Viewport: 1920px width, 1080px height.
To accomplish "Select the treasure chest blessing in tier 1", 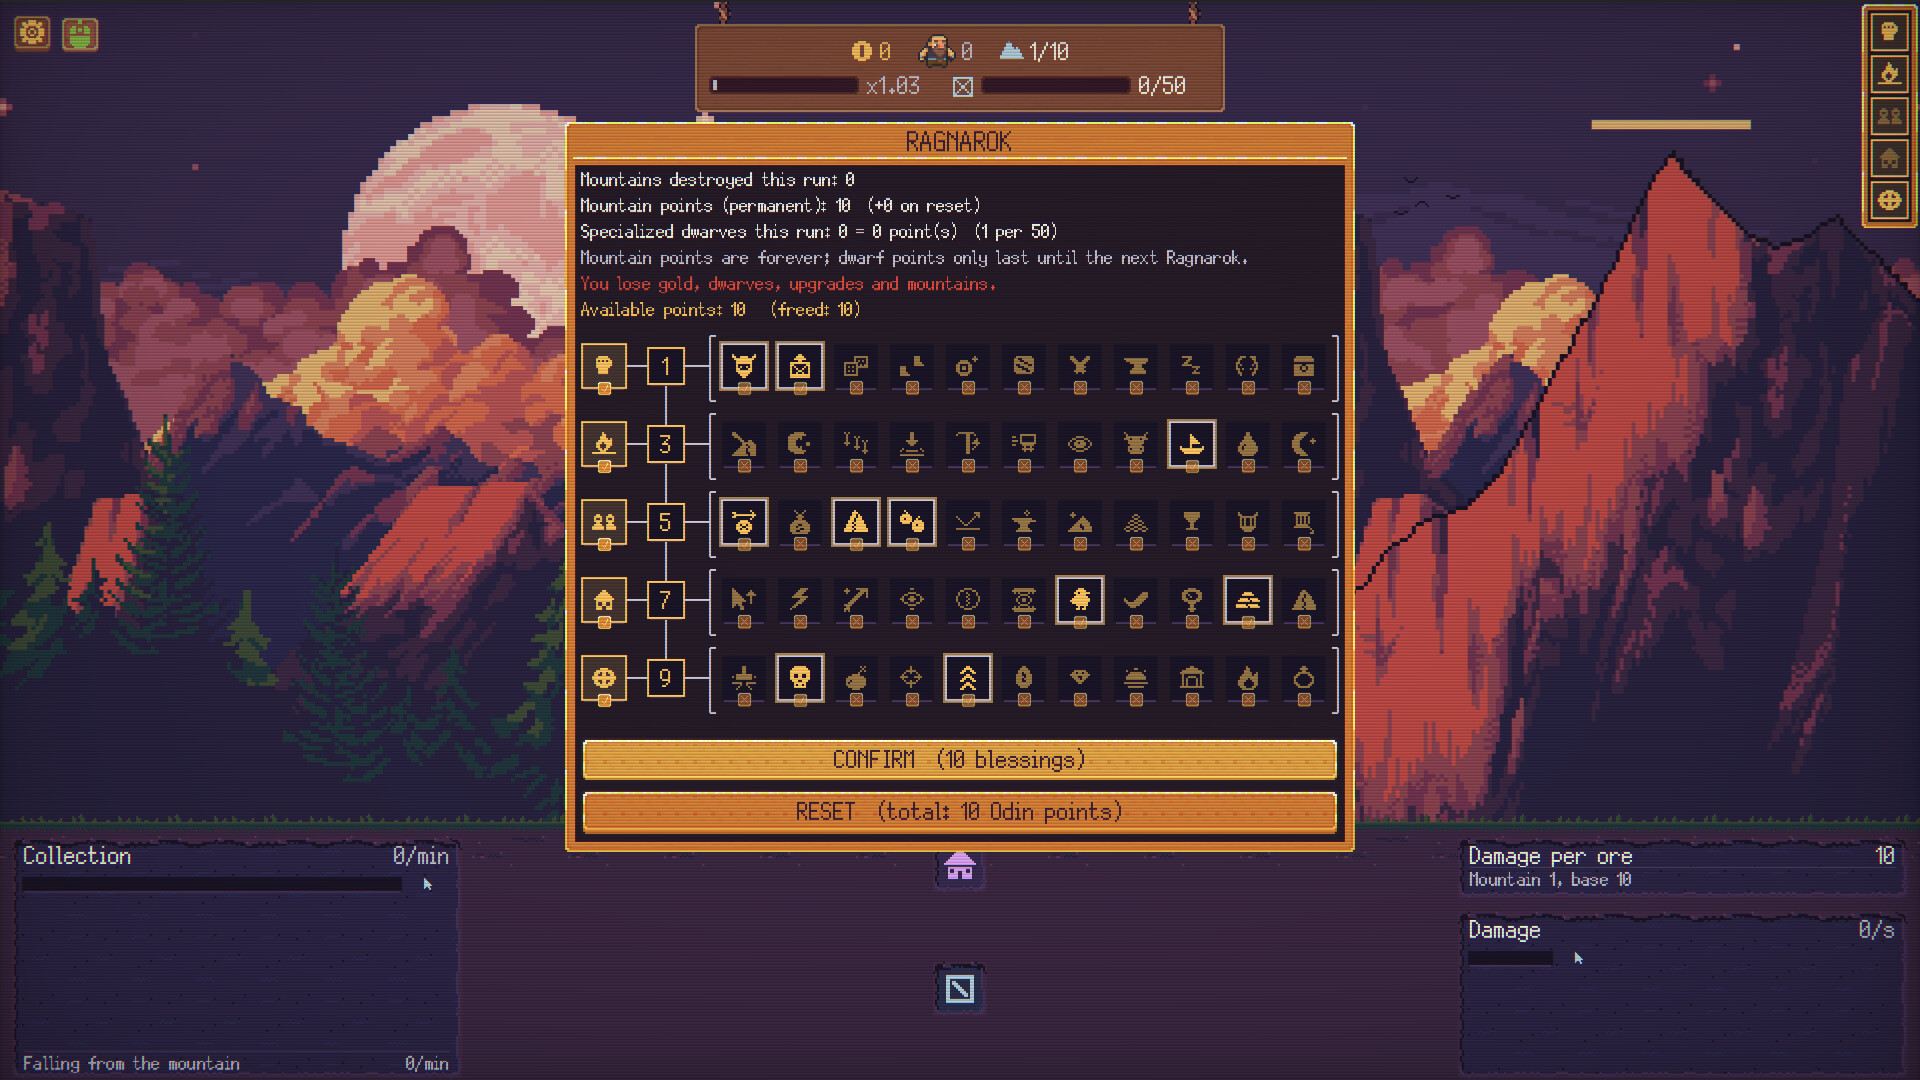I will [1304, 366].
